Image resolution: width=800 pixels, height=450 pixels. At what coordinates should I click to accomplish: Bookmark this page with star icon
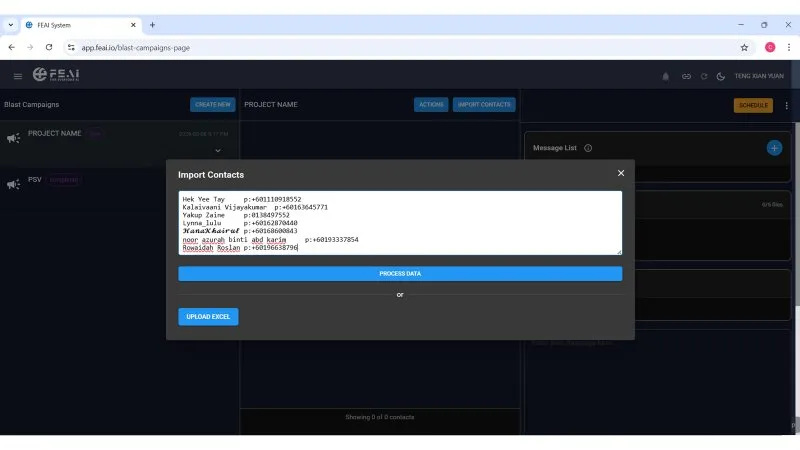point(744,47)
